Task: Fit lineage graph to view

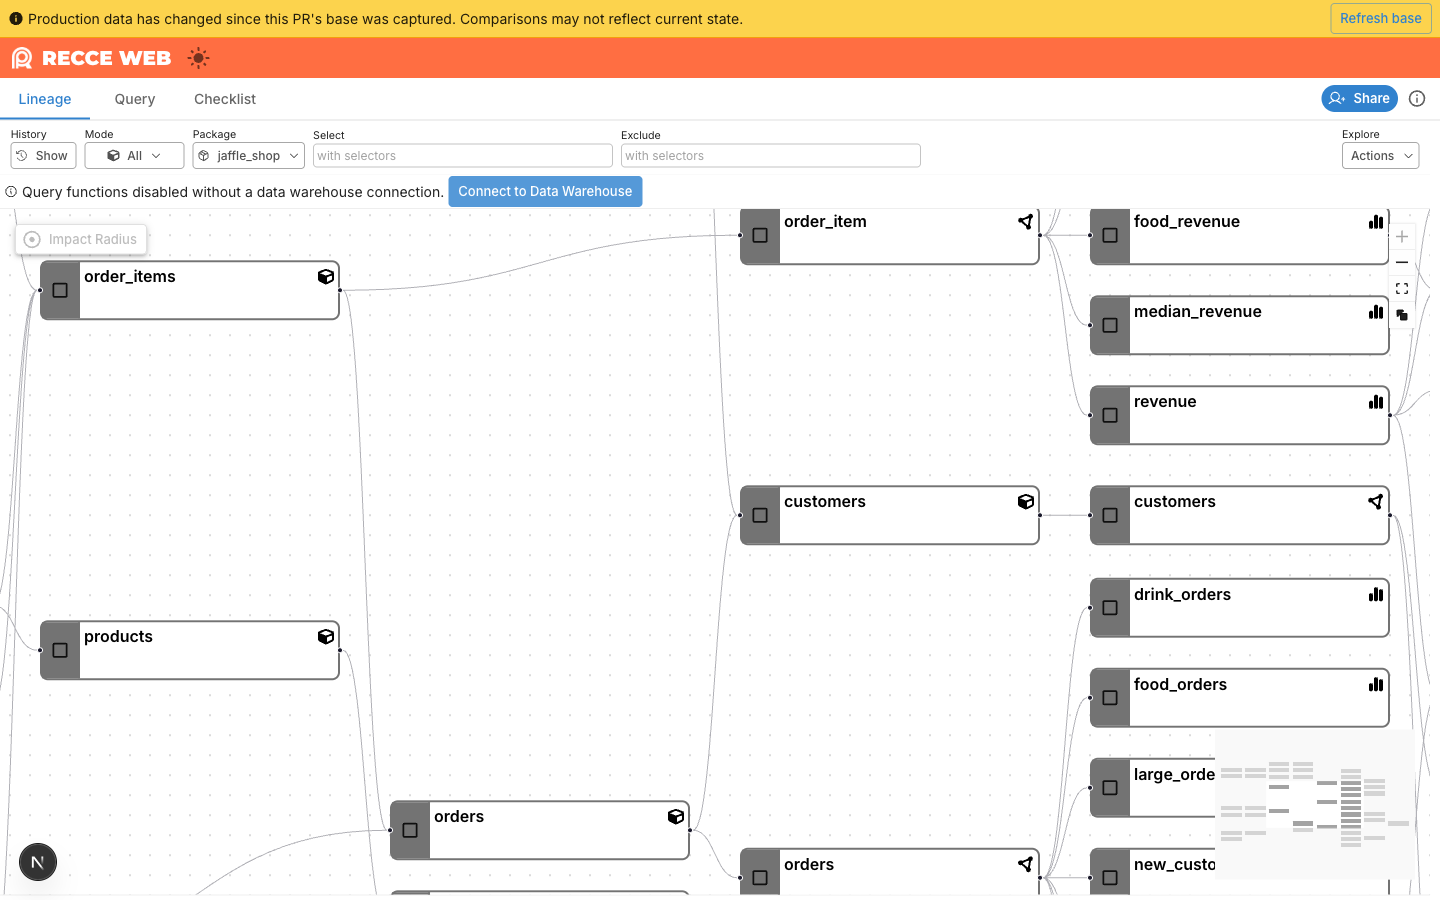Action: point(1402,288)
